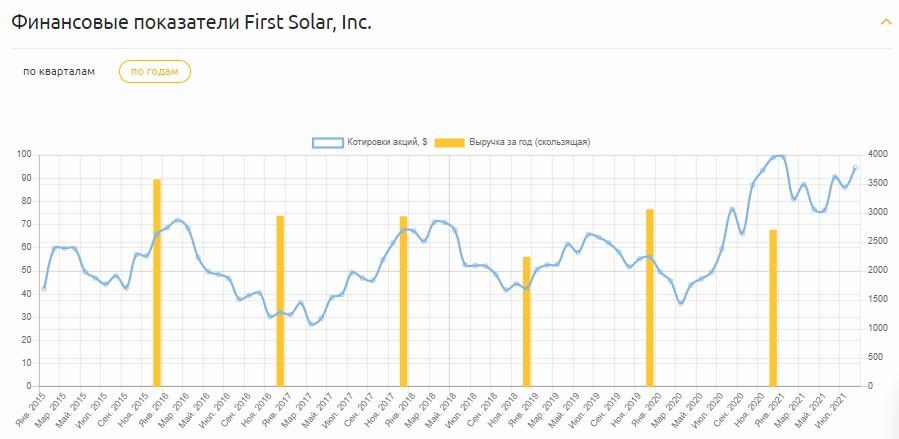This screenshot has width=899, height=439.
Task: Toggle 'Котировки акций, $' legend item
Action: click(x=386, y=142)
